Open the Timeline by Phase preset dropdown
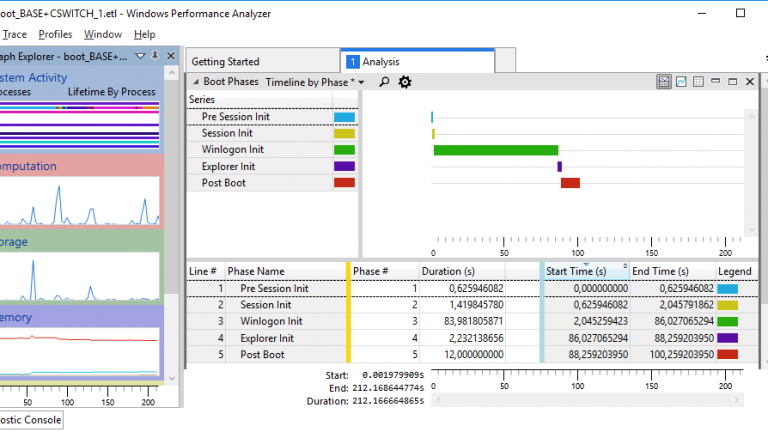The image size is (768, 432). point(361,82)
